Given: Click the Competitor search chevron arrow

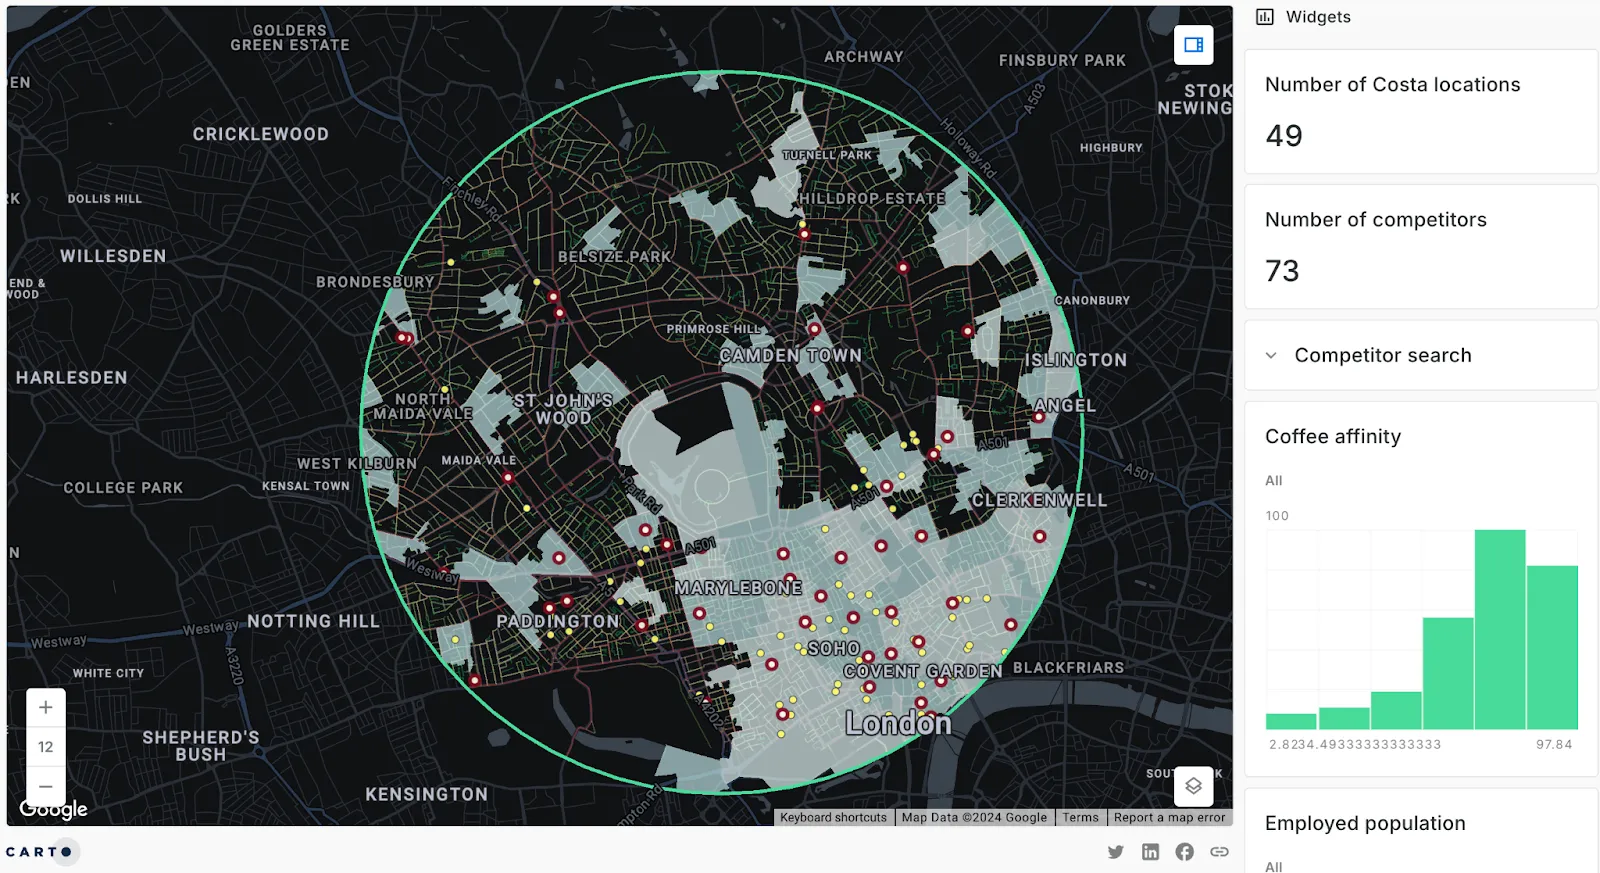Looking at the screenshot, I should point(1271,355).
